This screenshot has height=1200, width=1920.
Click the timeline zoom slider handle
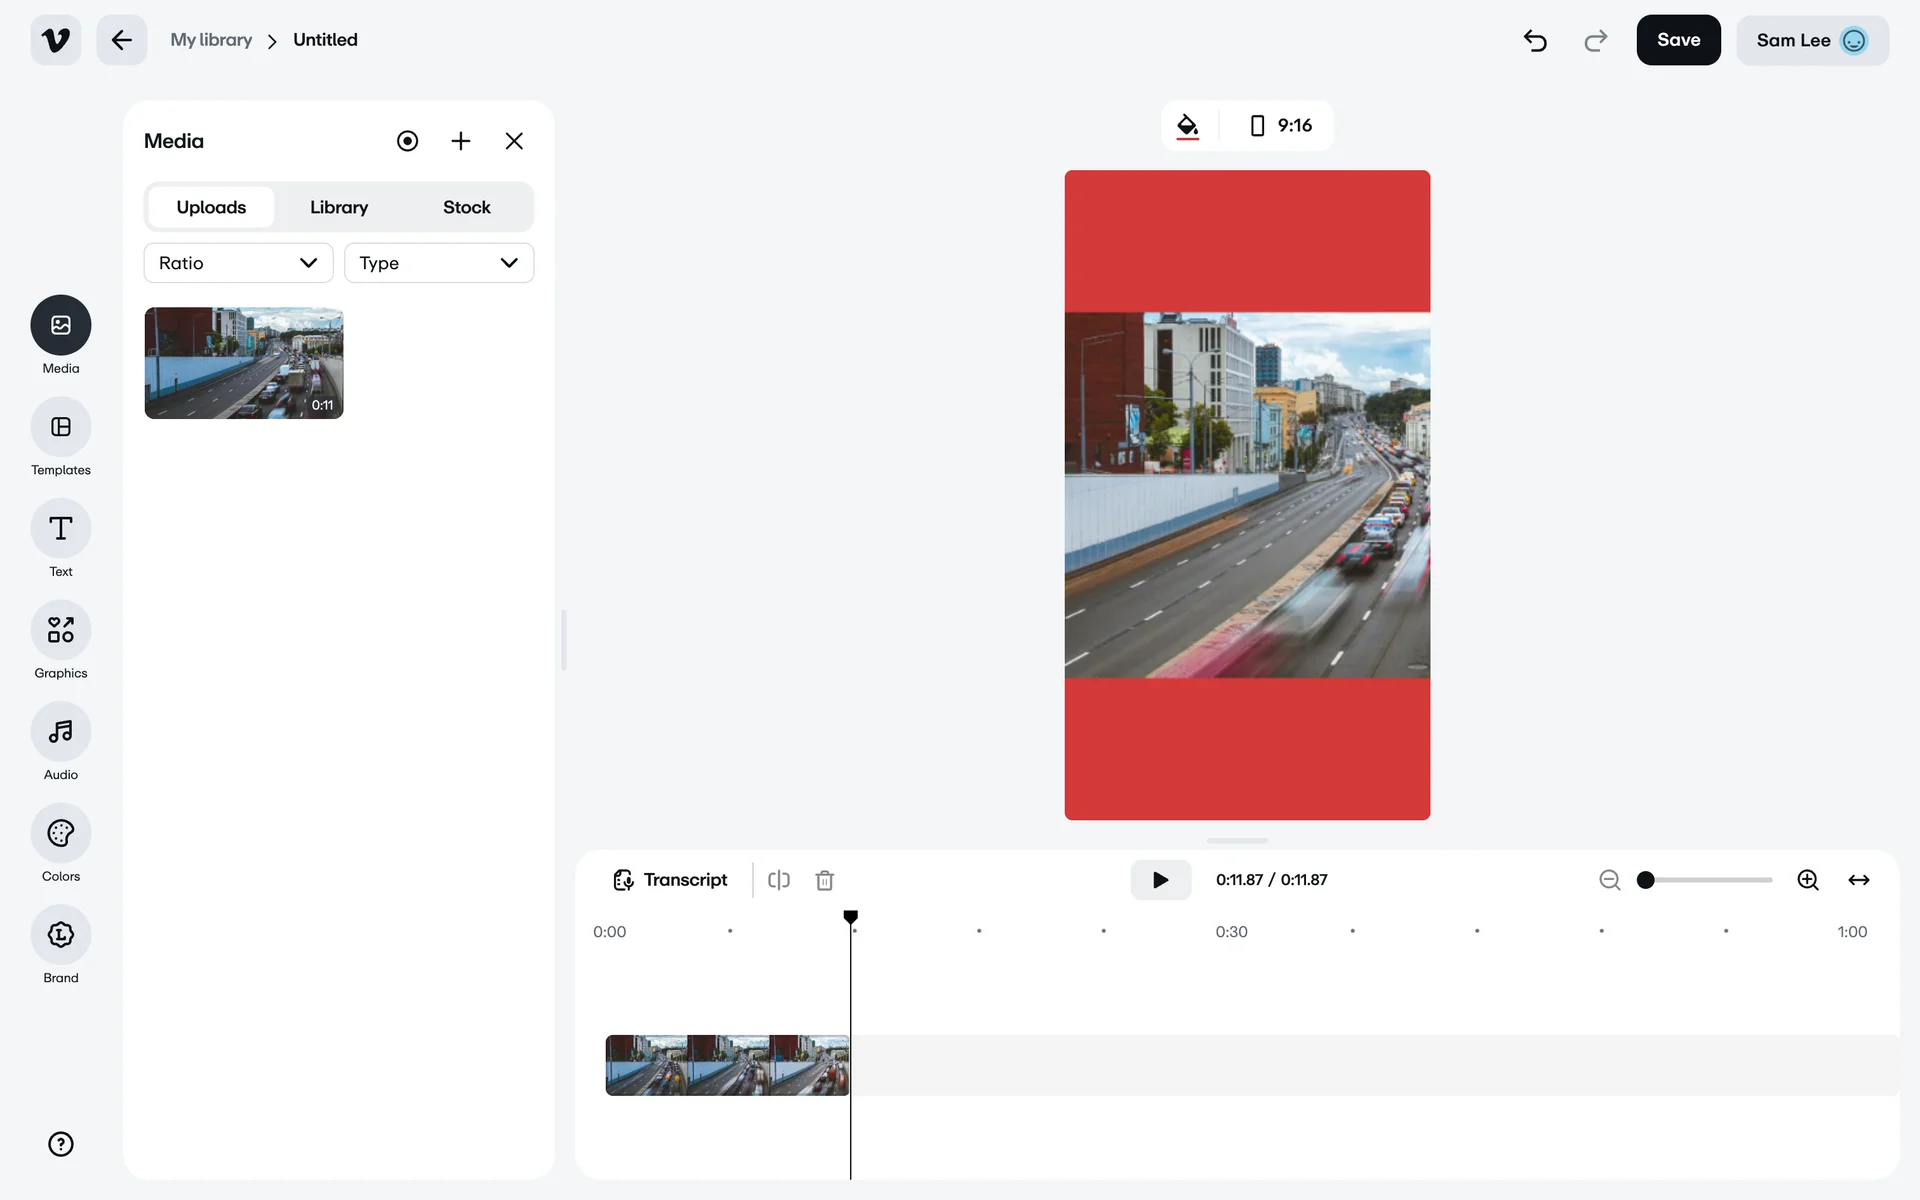(x=1645, y=880)
